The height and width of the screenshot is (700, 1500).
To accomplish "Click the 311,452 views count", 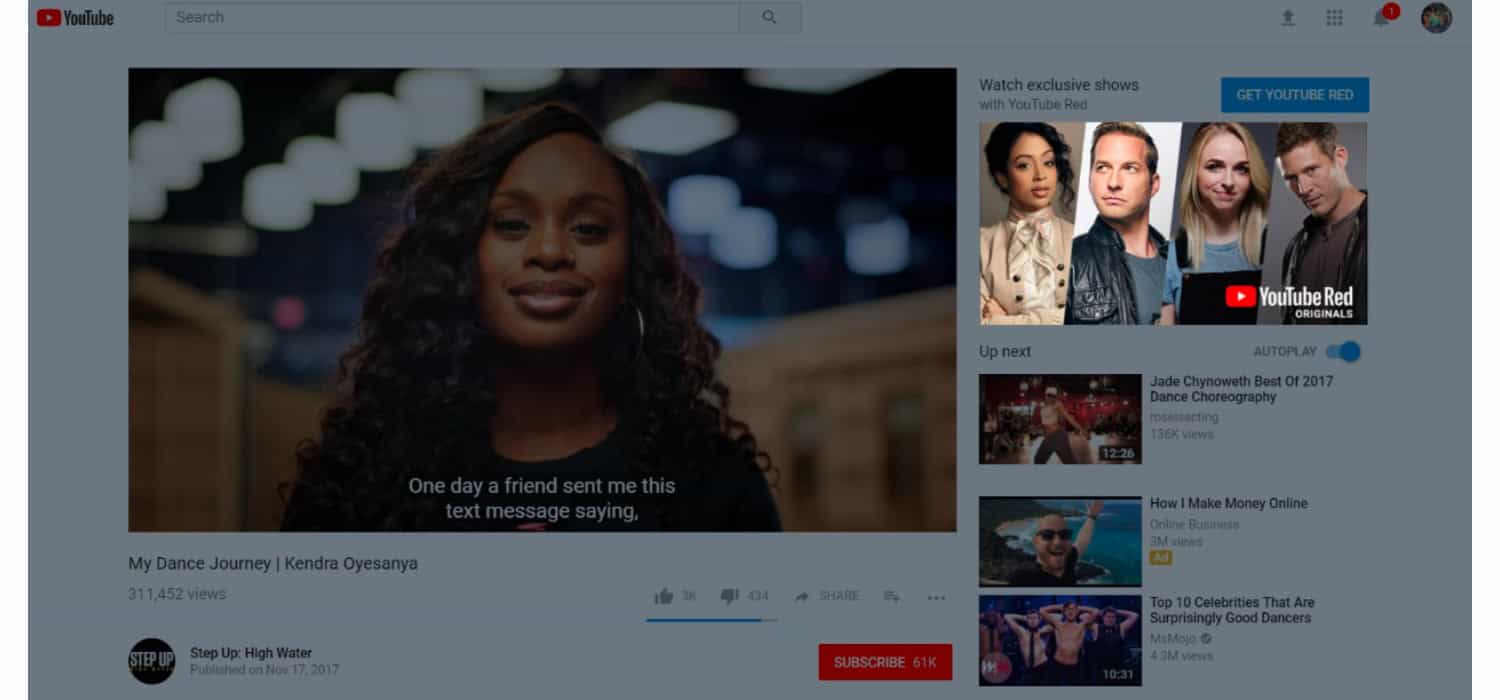I will pyautogui.click(x=177, y=594).
